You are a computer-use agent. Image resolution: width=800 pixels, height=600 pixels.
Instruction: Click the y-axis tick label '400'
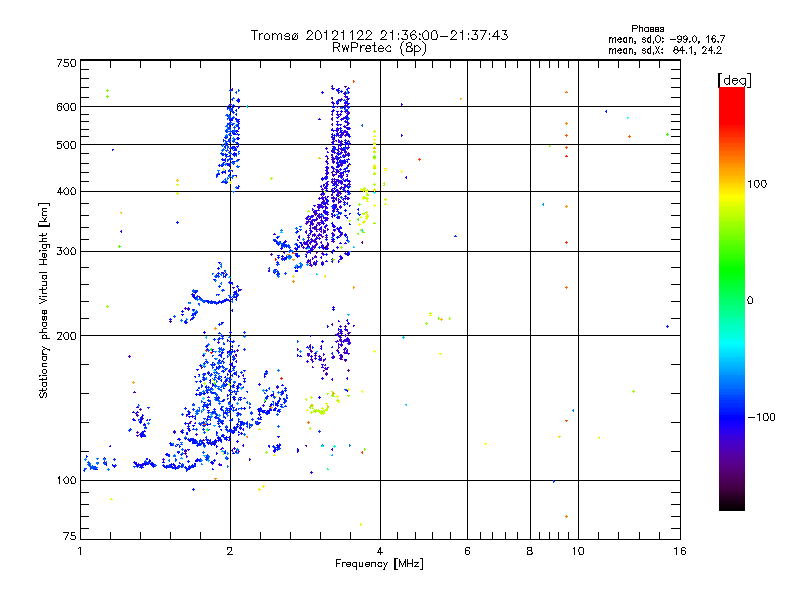pos(67,192)
